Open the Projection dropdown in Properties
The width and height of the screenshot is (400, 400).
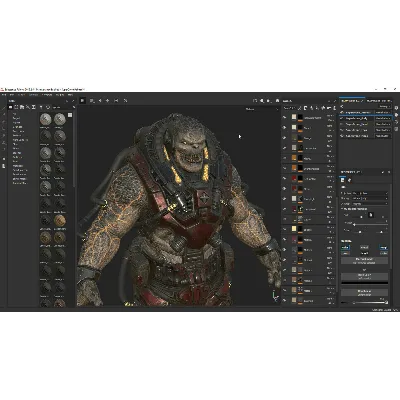pyautogui.click(x=370, y=193)
